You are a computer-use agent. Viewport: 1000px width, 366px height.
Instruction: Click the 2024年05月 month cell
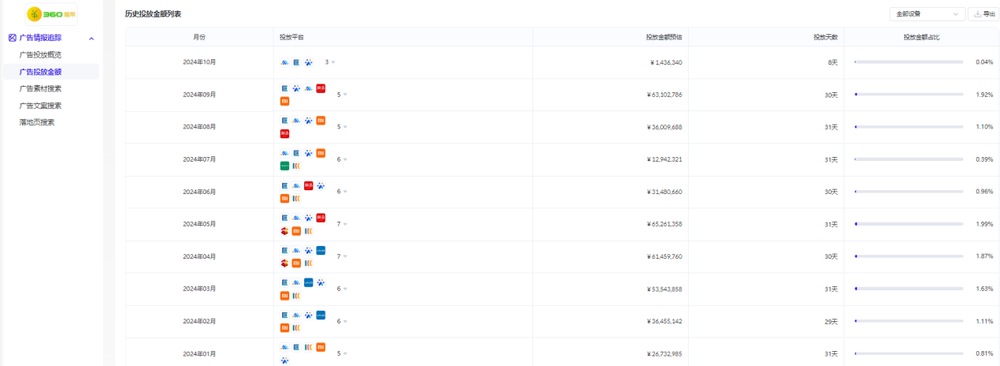pyautogui.click(x=200, y=224)
